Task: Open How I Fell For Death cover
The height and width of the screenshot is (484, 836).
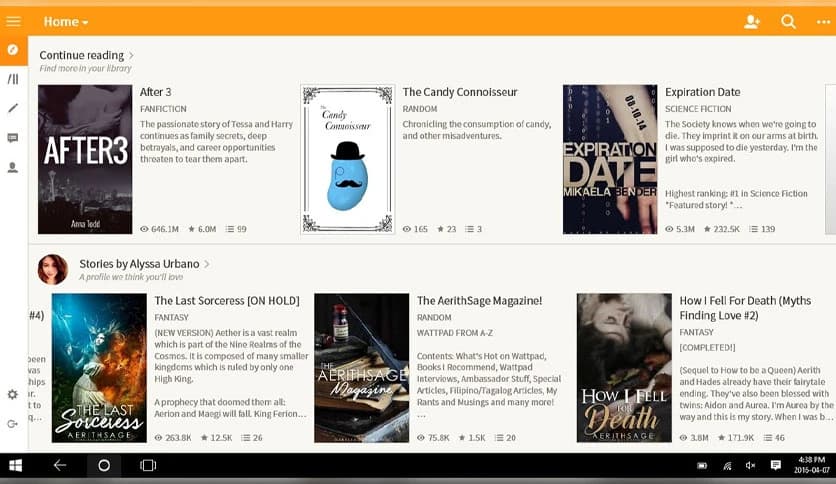Action: tap(624, 368)
